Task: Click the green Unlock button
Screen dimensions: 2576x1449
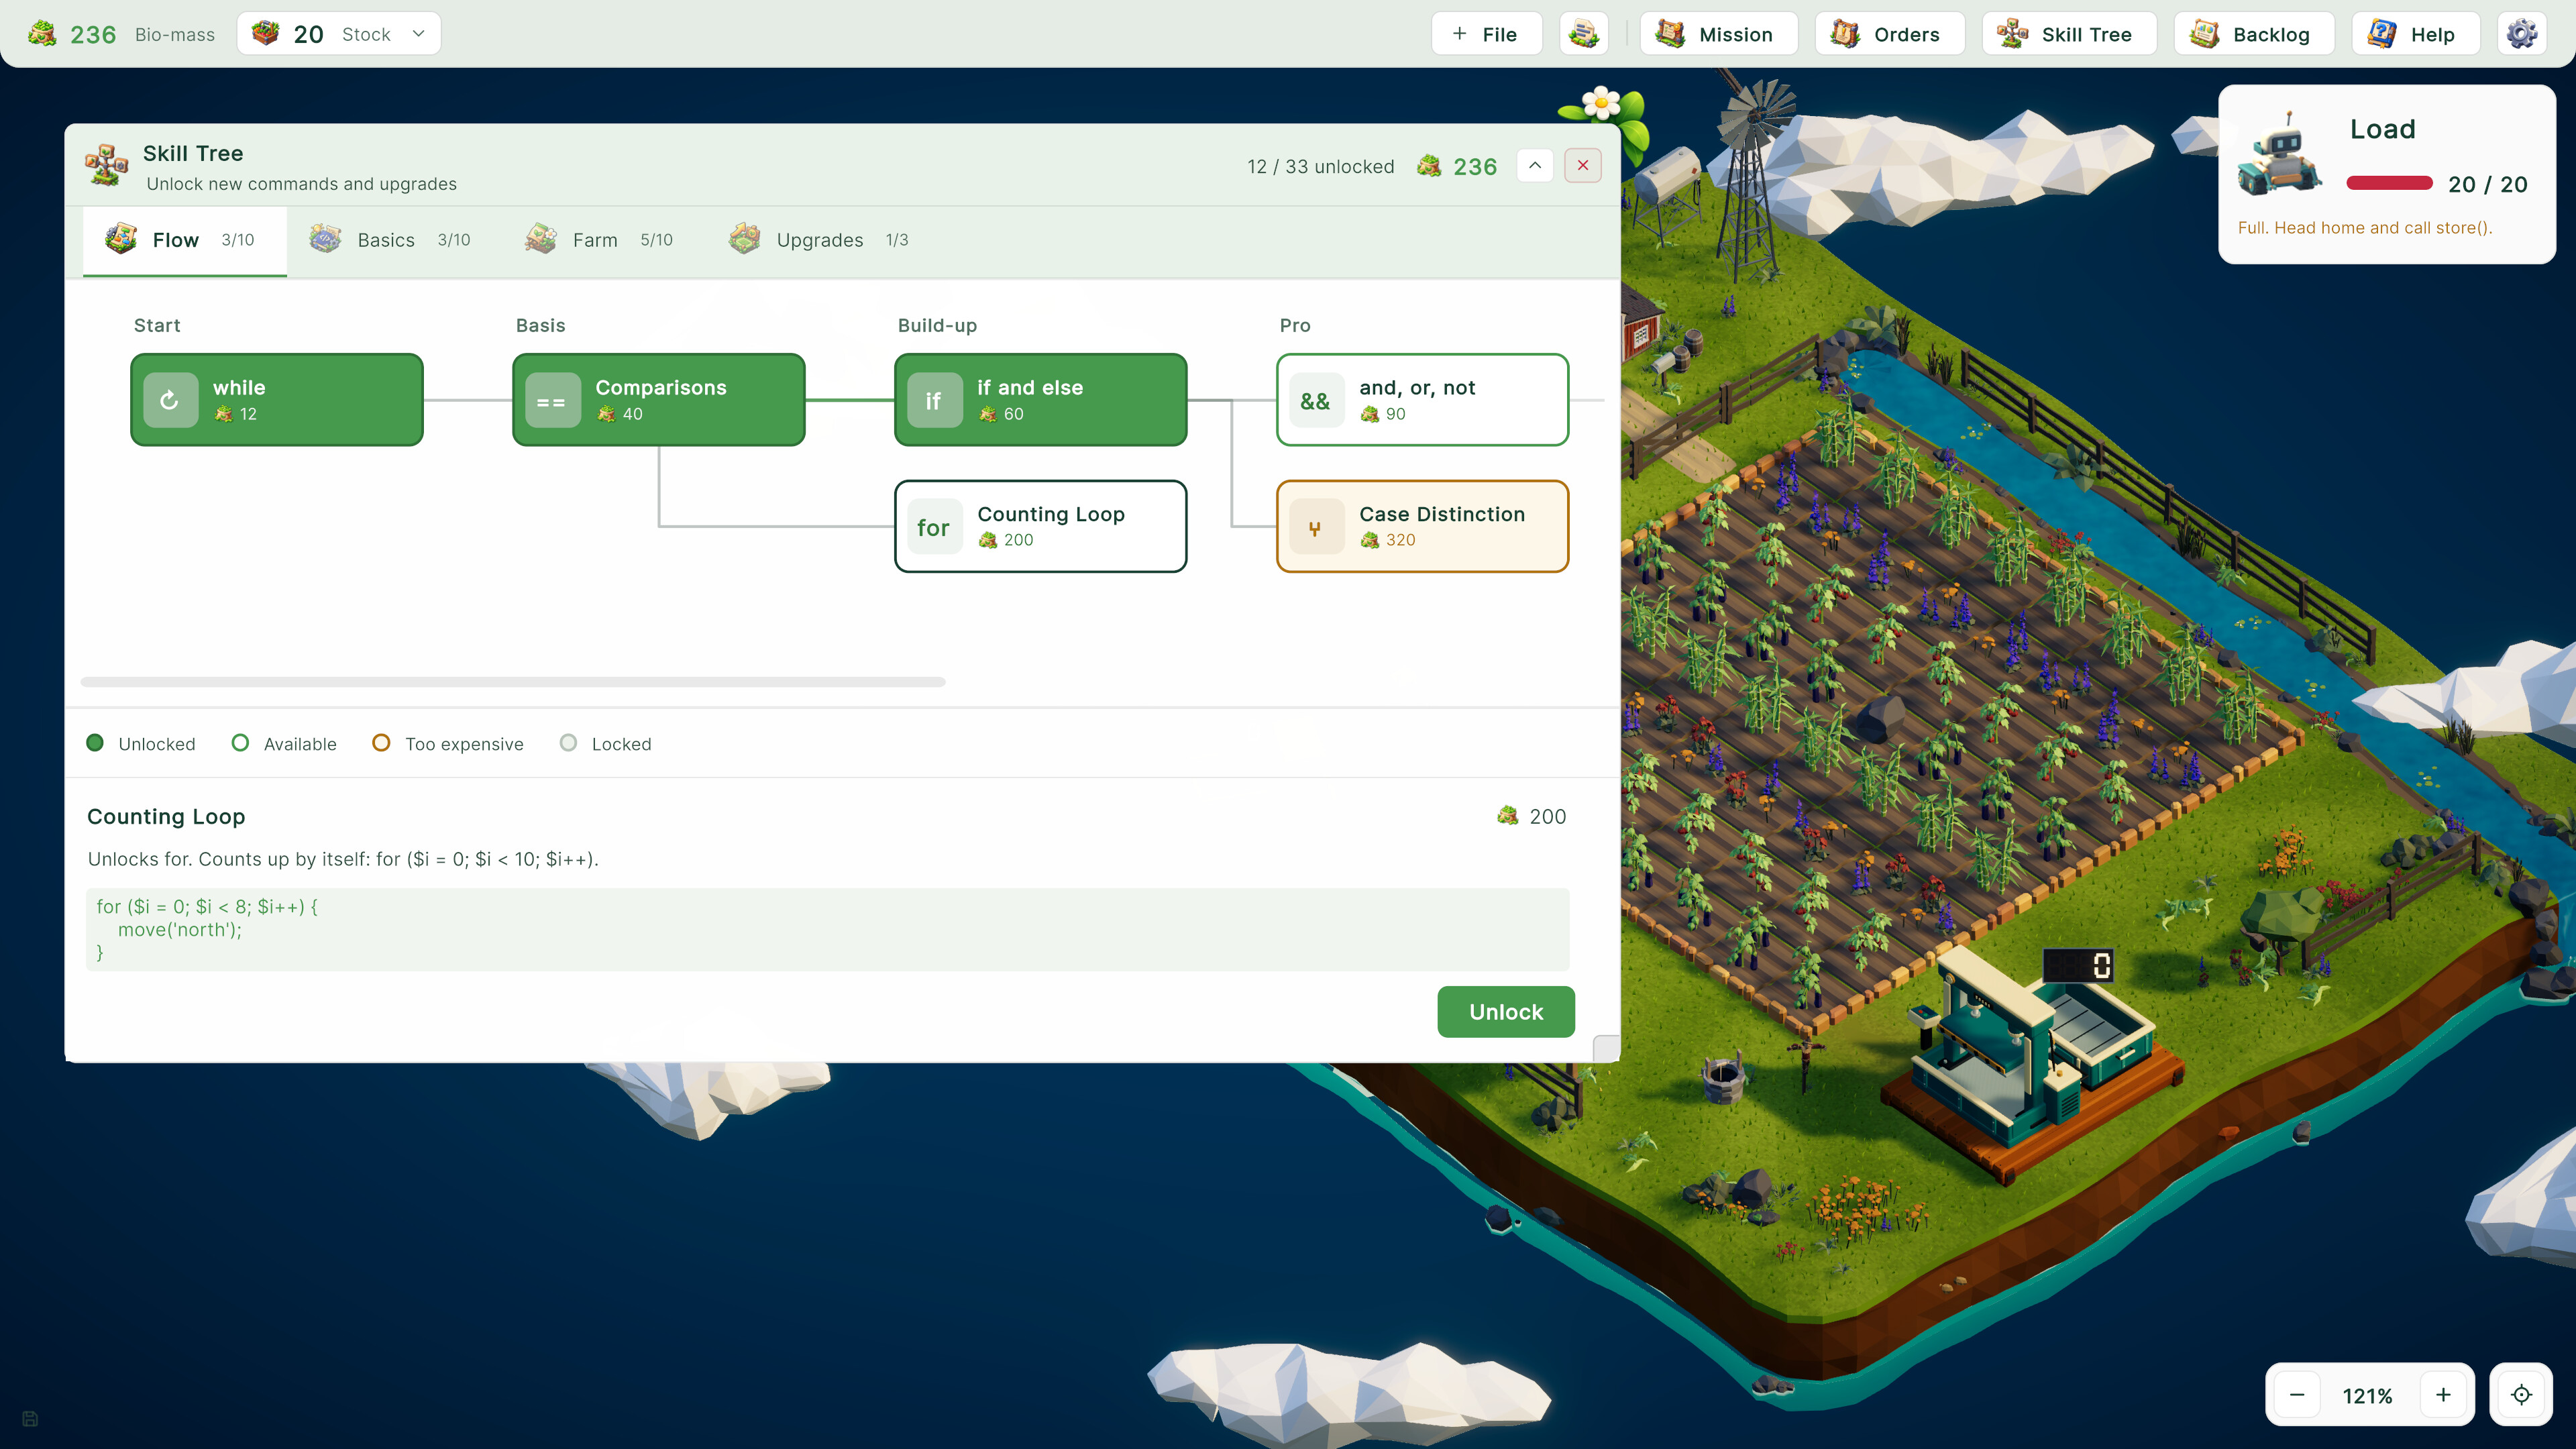Action: pyautogui.click(x=1505, y=1012)
